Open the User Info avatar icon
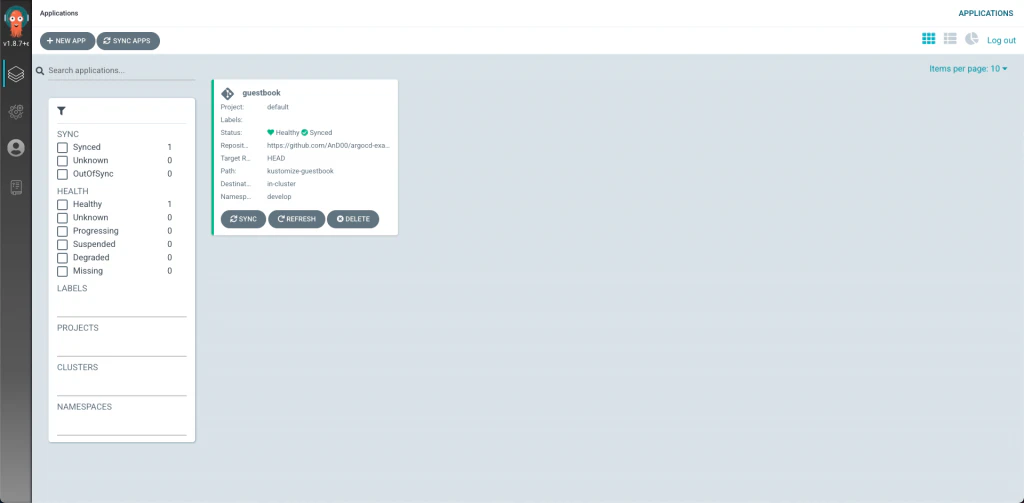The image size is (1024, 503). coord(16,148)
